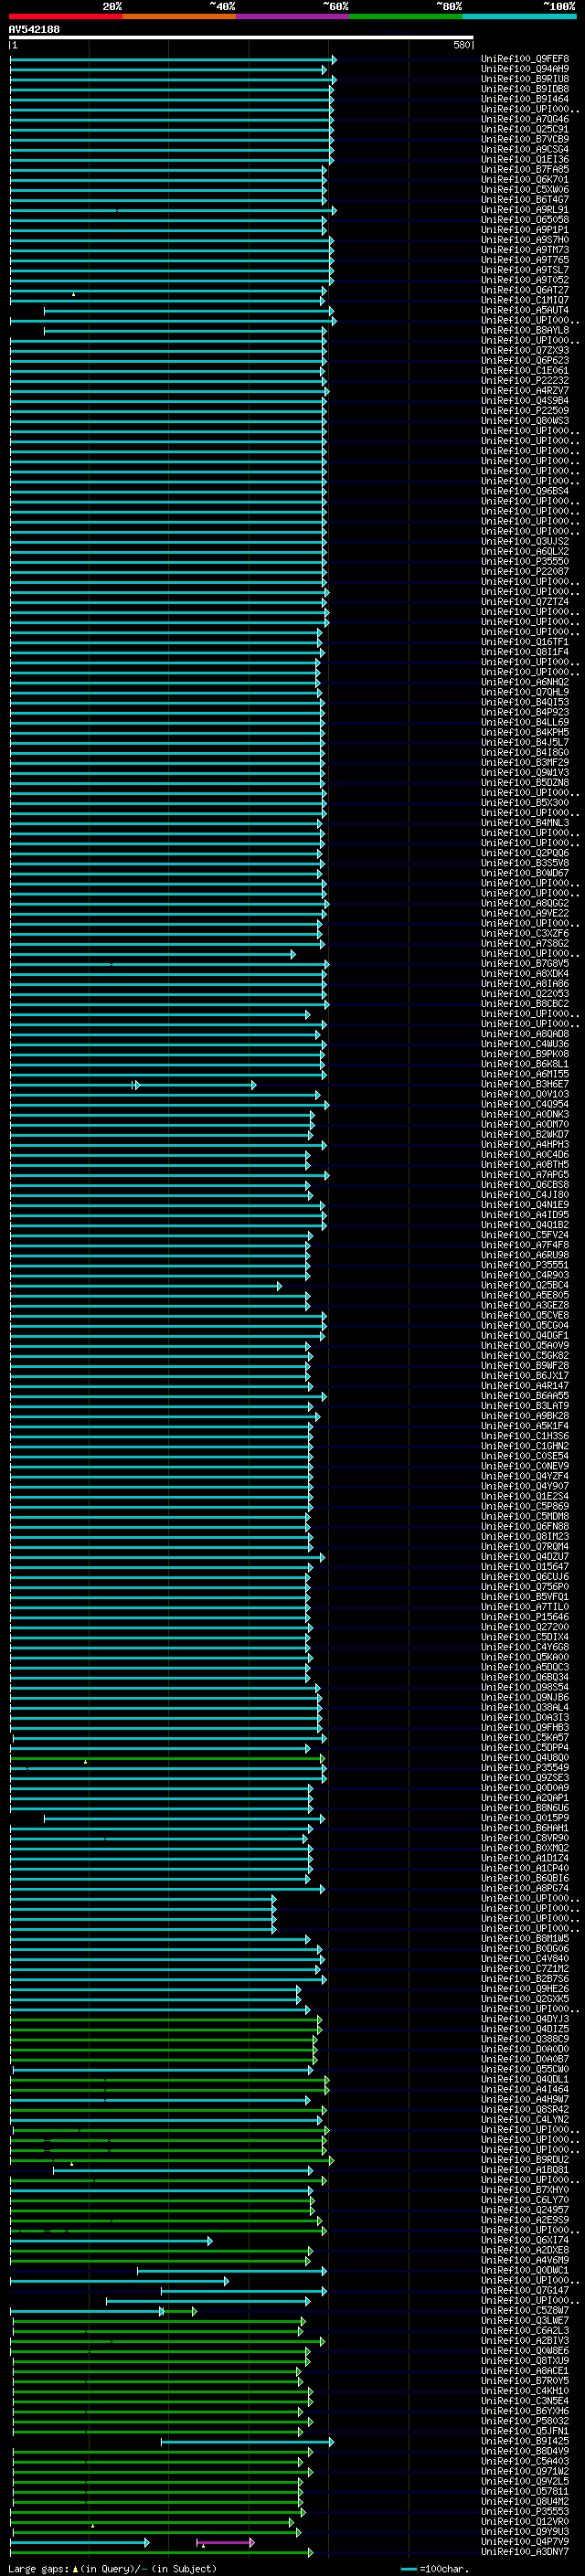Screen dimensions: 585x2576
Task: Select the UniRef100_C5Z8W7 label
Action: (525, 2310)
